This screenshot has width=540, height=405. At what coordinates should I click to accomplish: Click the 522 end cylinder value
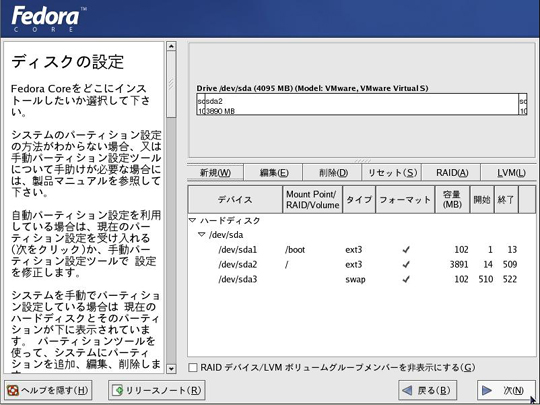point(510,279)
